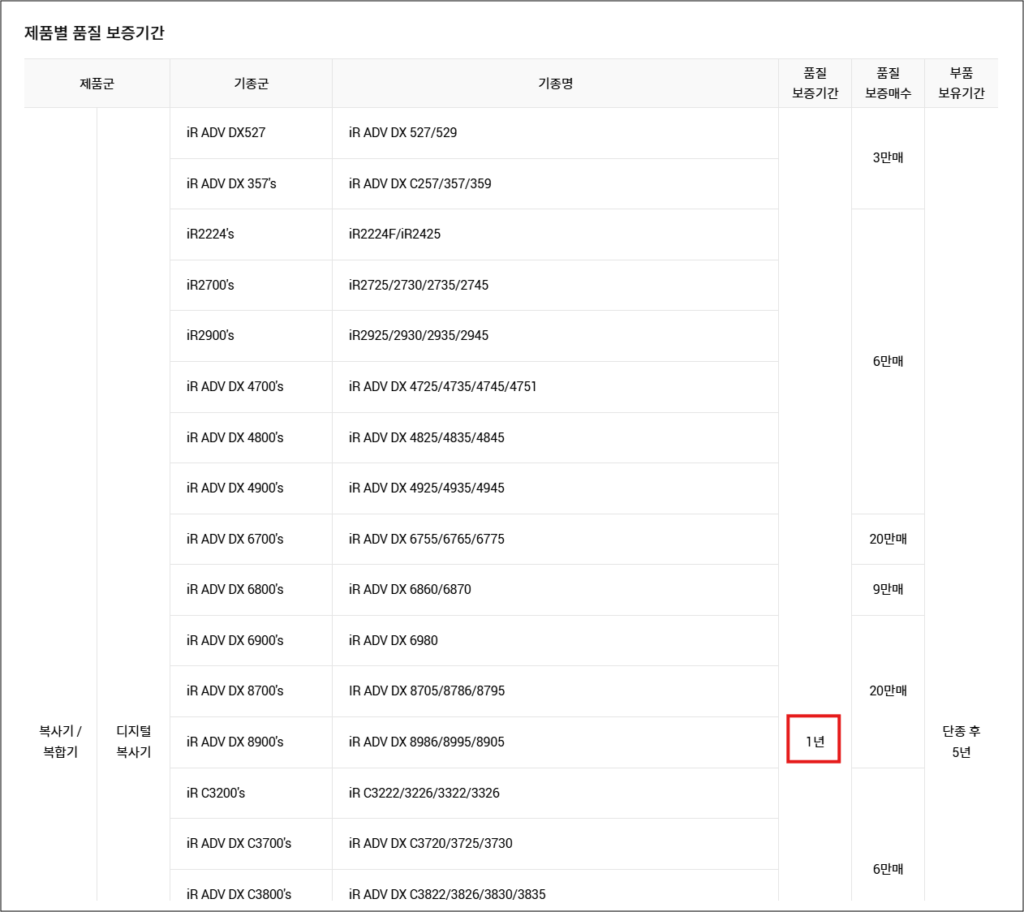Image resolution: width=1024 pixels, height=912 pixels.
Task: Click model name 'iR ADV DX 6980'
Action: [x=393, y=640]
